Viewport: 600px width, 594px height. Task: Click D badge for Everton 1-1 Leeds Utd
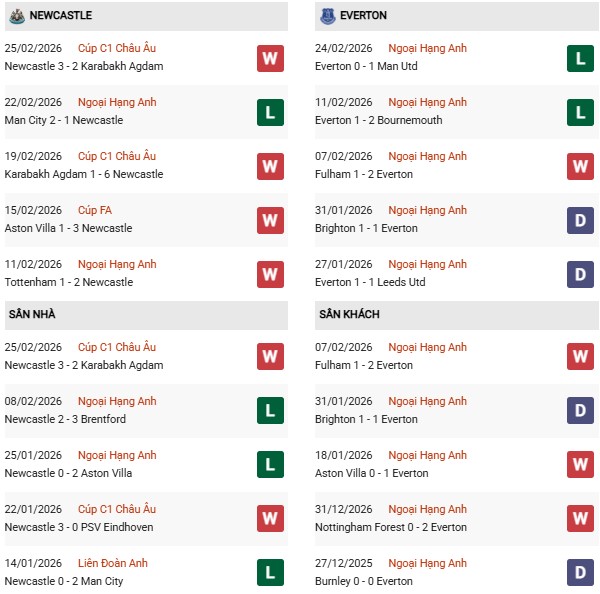point(580,274)
